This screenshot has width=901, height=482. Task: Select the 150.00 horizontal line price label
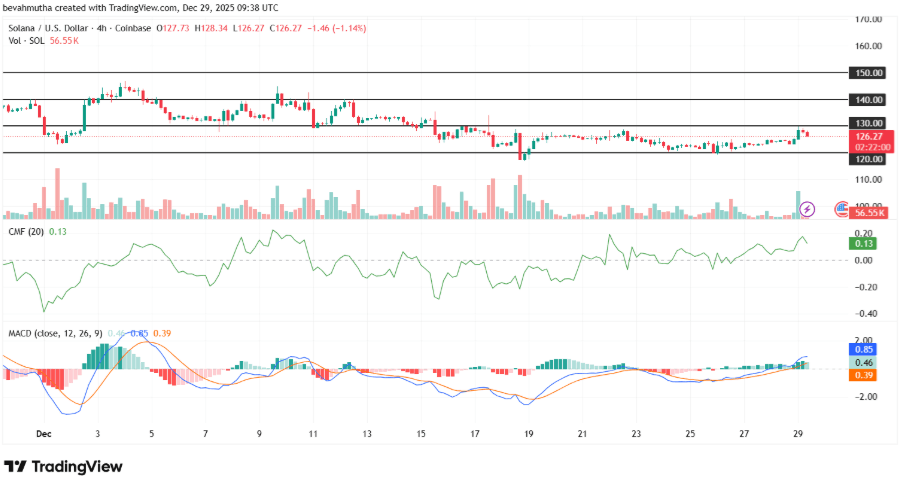point(868,73)
